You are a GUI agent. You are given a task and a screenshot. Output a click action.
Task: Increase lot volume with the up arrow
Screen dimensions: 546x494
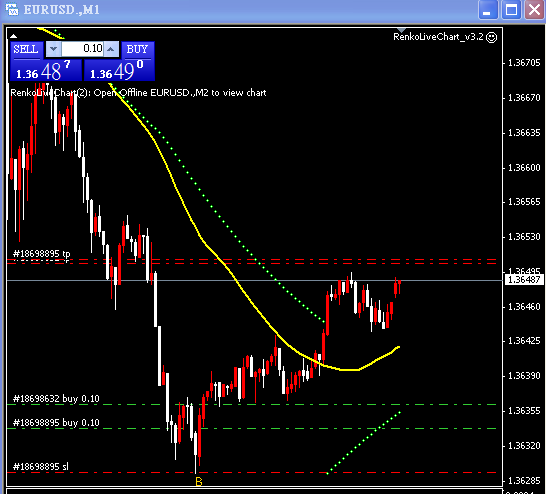(111, 49)
